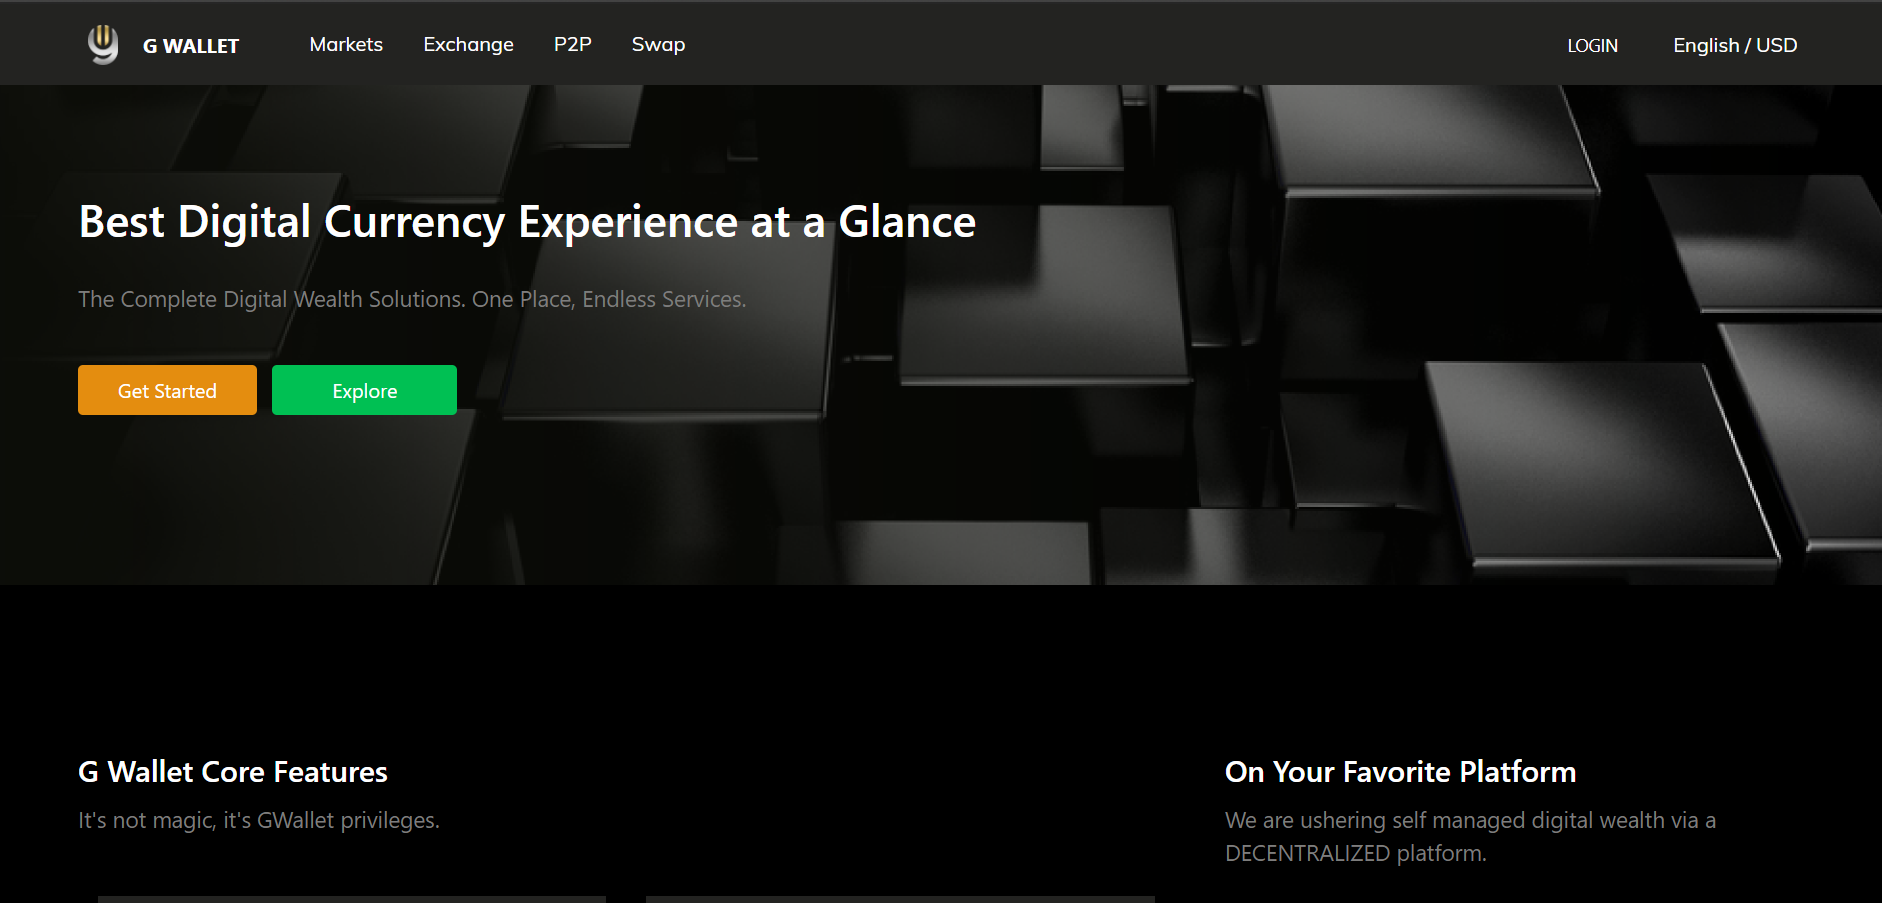Go to the P2P section

tap(573, 44)
